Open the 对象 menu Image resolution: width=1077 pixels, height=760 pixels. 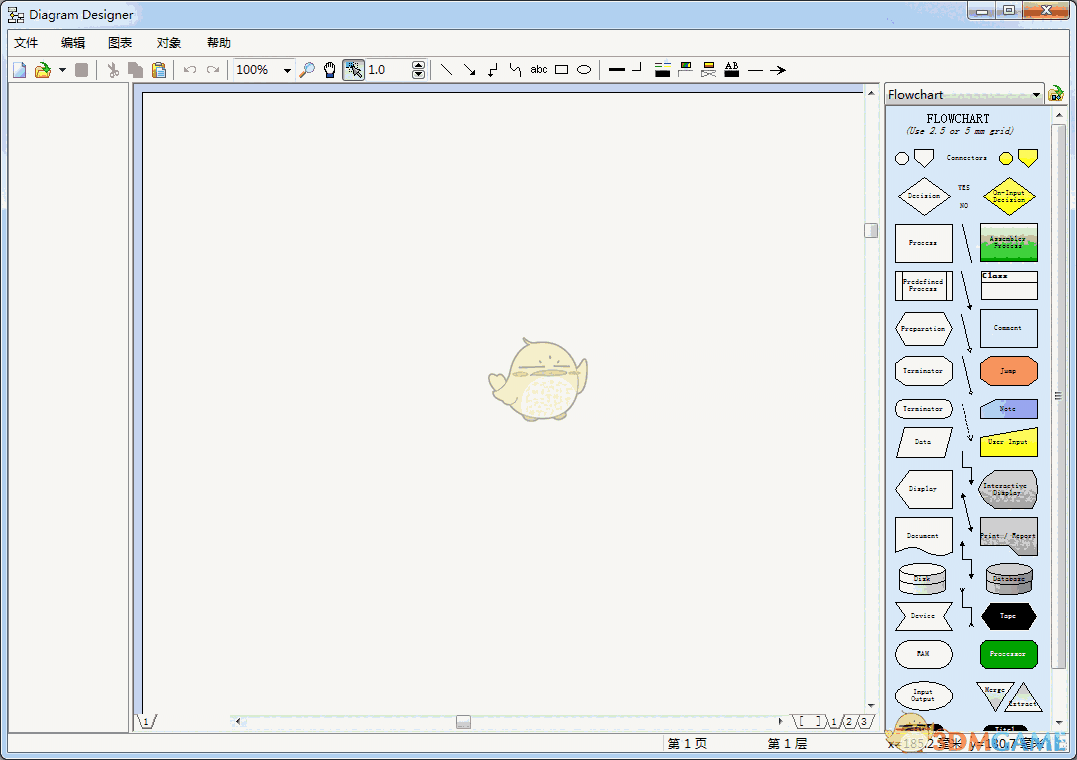pyautogui.click(x=169, y=43)
